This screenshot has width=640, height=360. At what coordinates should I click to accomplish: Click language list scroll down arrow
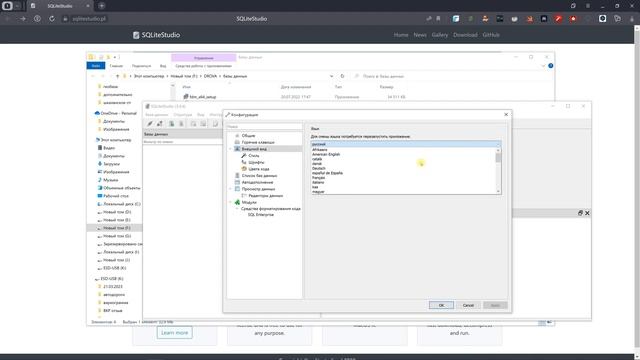[x=498, y=191]
